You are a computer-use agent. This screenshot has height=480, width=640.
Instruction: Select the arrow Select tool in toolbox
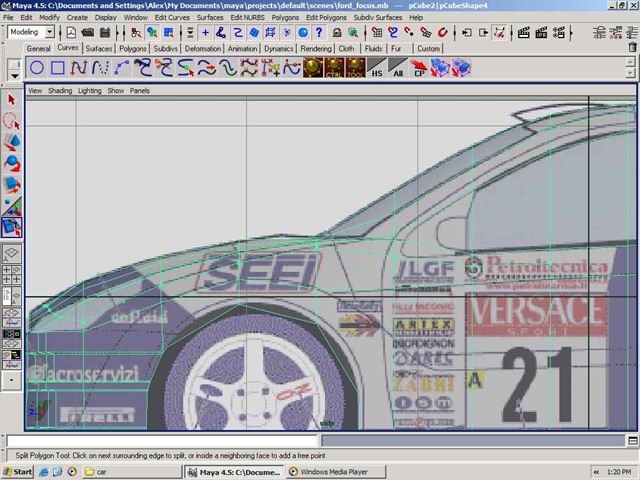click(12, 100)
